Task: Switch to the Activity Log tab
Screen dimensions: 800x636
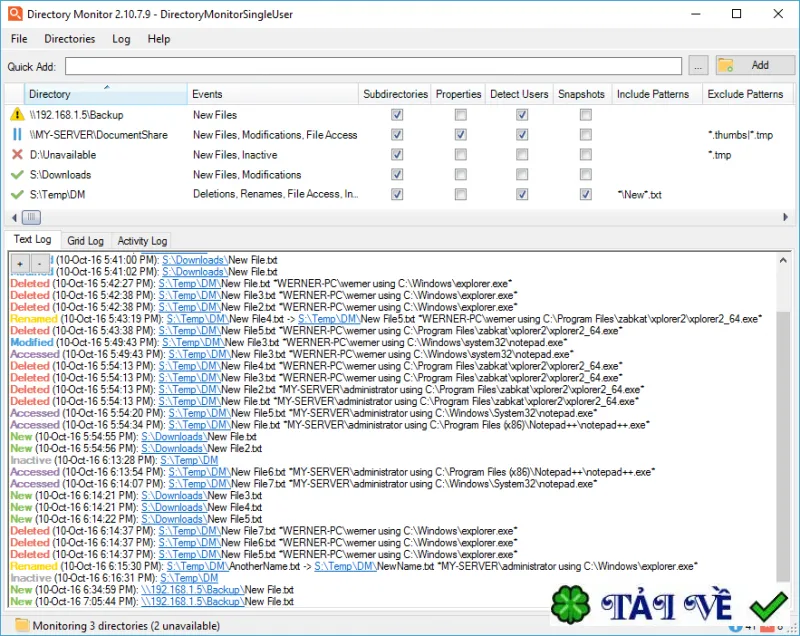Action: (x=142, y=241)
